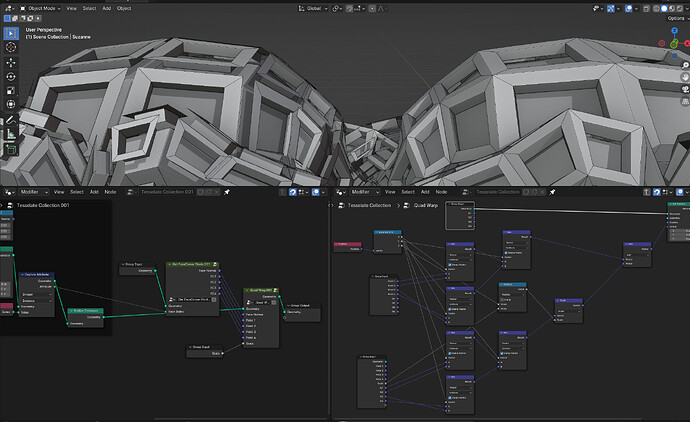690x422 pixels.
Task: Open the node tree browse icon in left header
Action: (131, 192)
